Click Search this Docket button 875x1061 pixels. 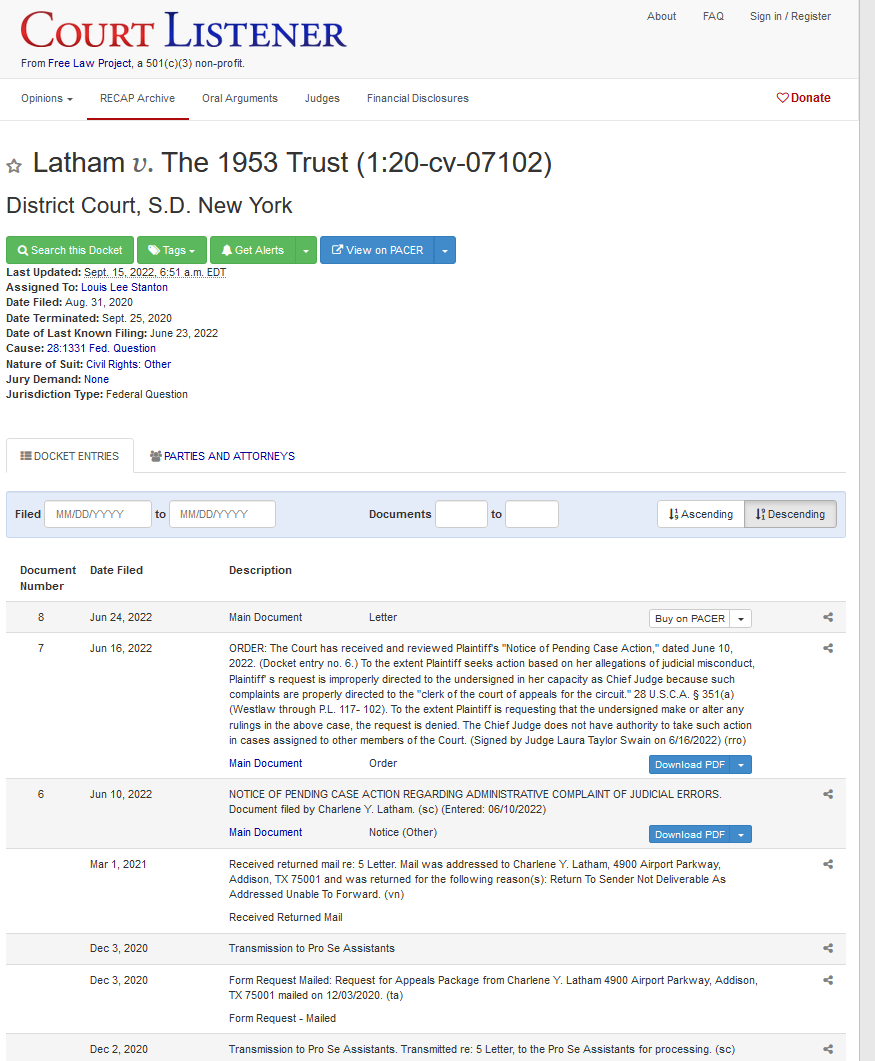70,250
